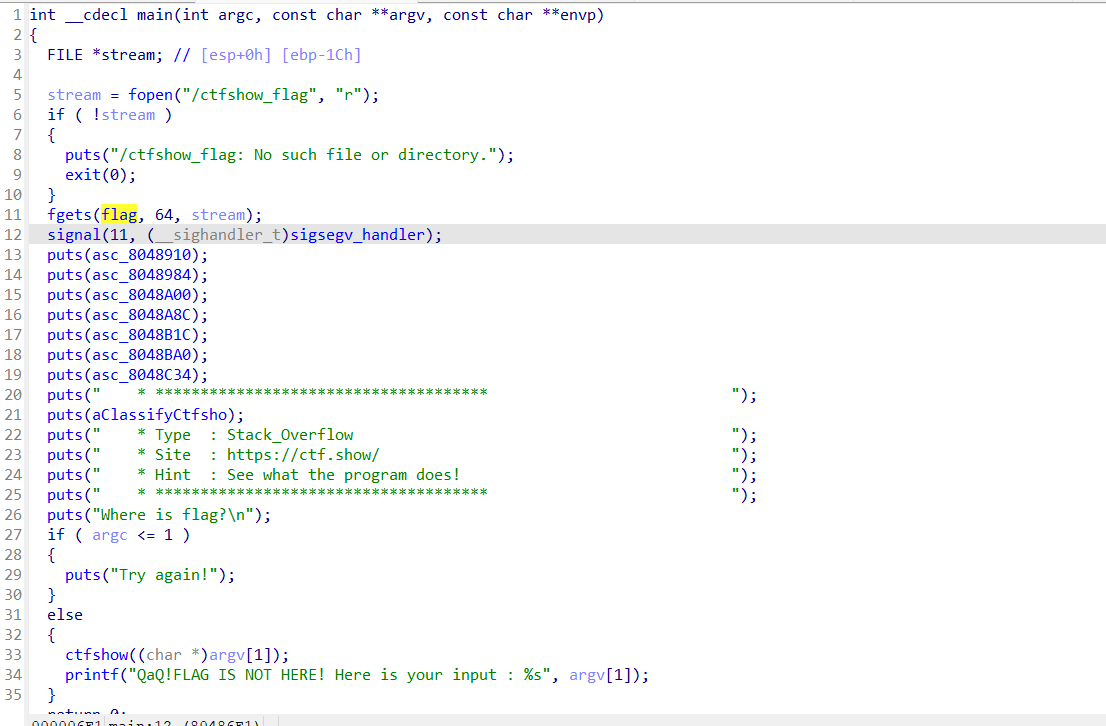Image resolution: width=1106 pixels, height=726 pixels.
Task: Open the sigsegv_handler function reference
Action: tap(369, 235)
